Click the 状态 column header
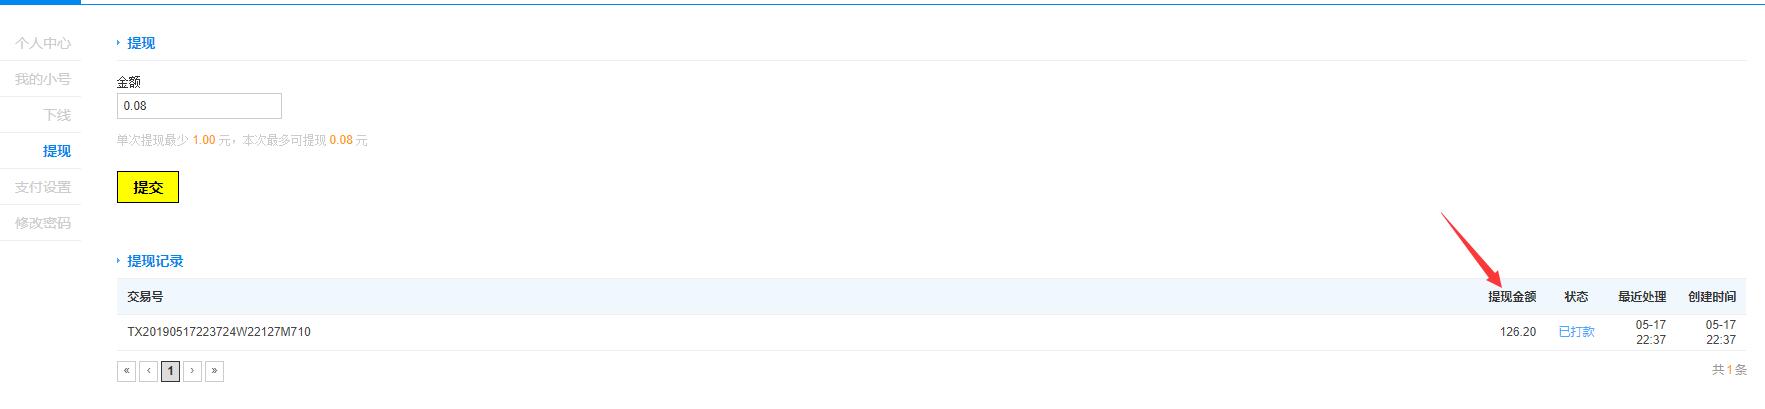The image size is (1765, 409). click(x=1576, y=297)
